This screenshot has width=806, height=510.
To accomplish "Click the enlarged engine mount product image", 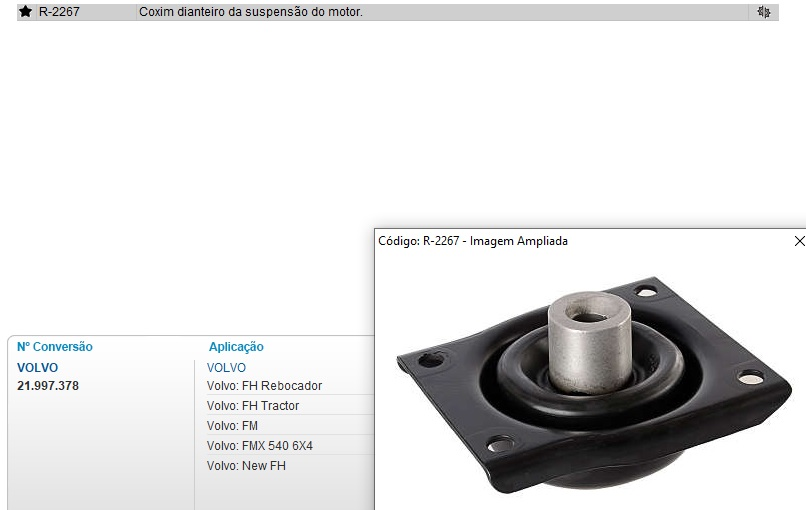I will [x=594, y=386].
